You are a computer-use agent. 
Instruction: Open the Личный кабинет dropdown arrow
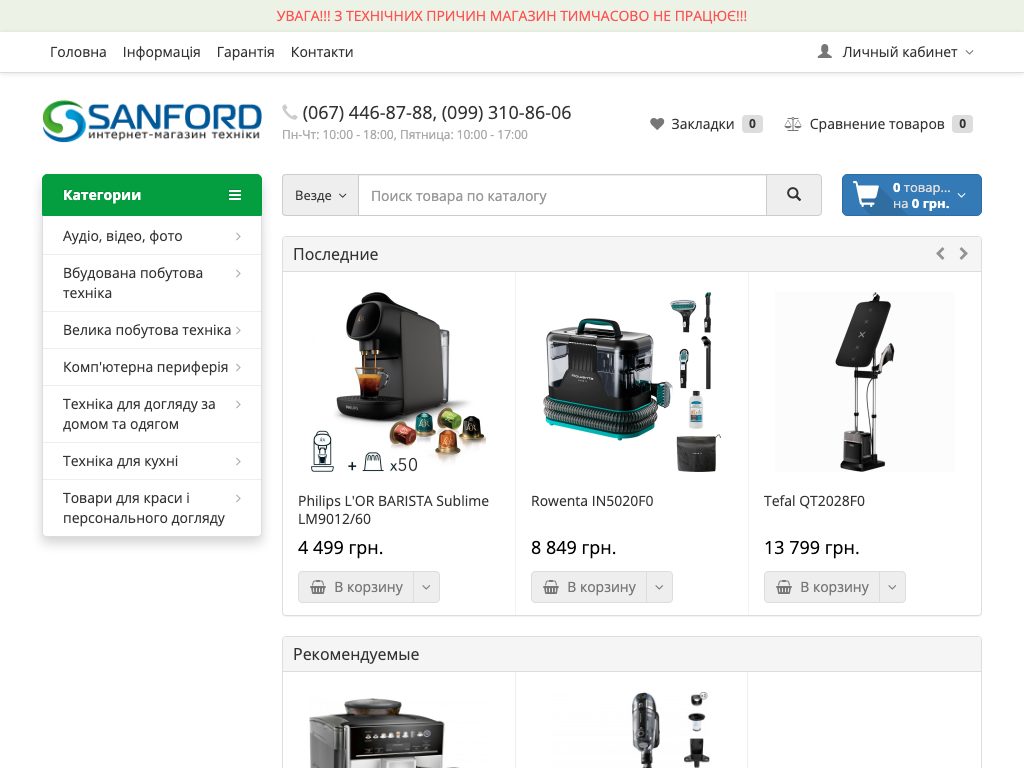click(969, 52)
